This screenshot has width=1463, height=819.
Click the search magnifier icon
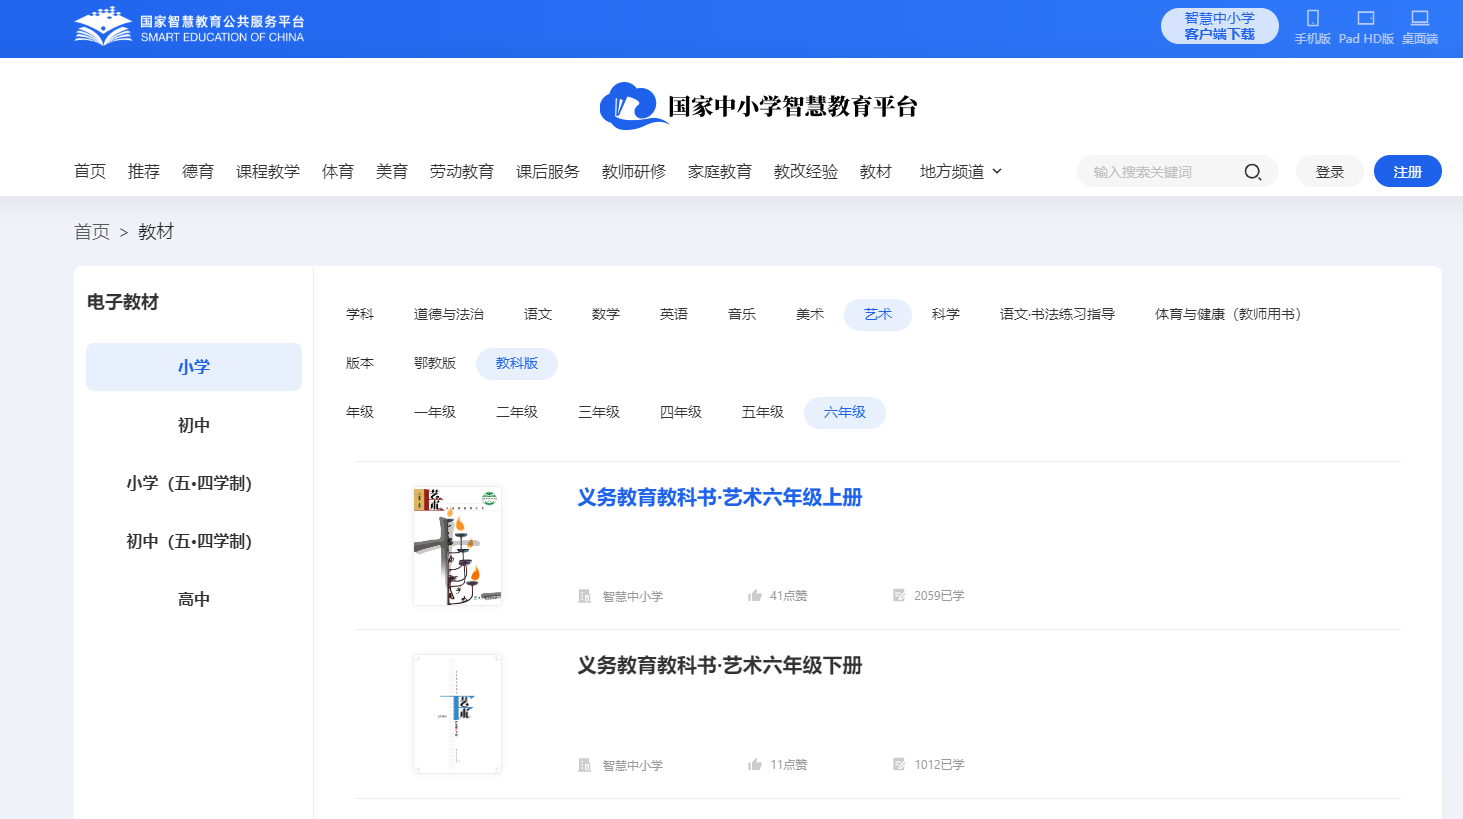click(1252, 171)
